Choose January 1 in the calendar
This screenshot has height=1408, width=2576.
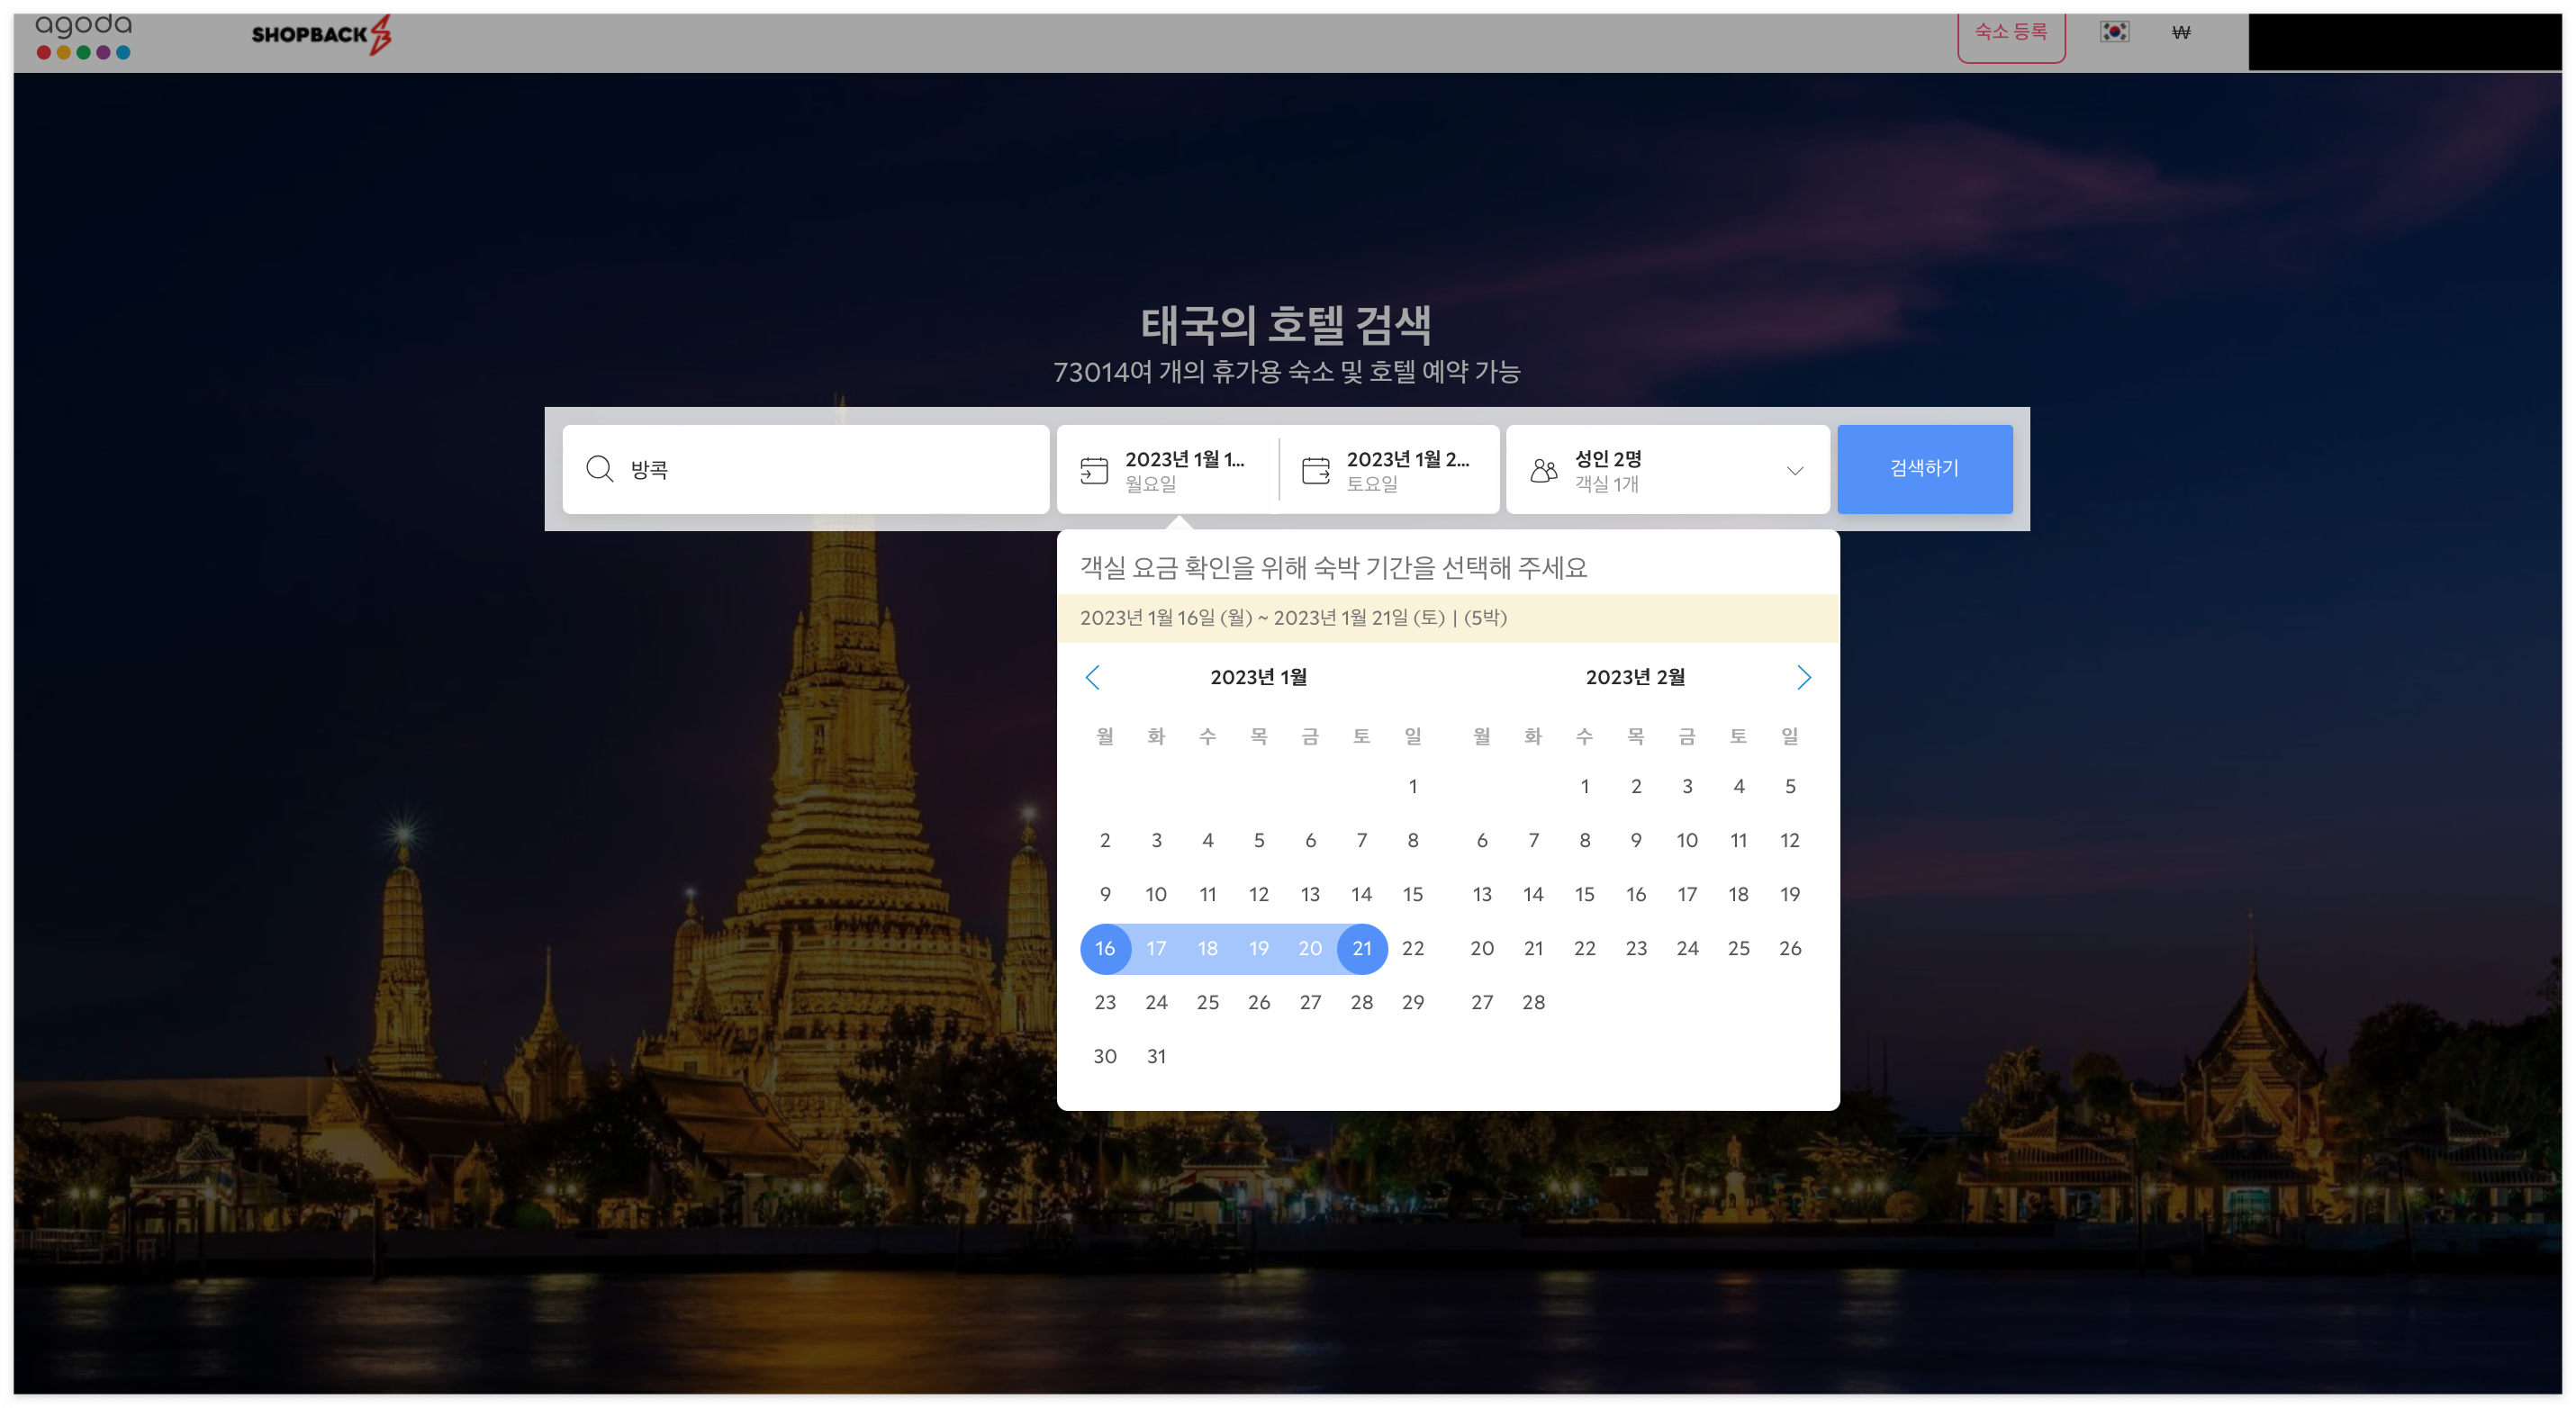1412,786
